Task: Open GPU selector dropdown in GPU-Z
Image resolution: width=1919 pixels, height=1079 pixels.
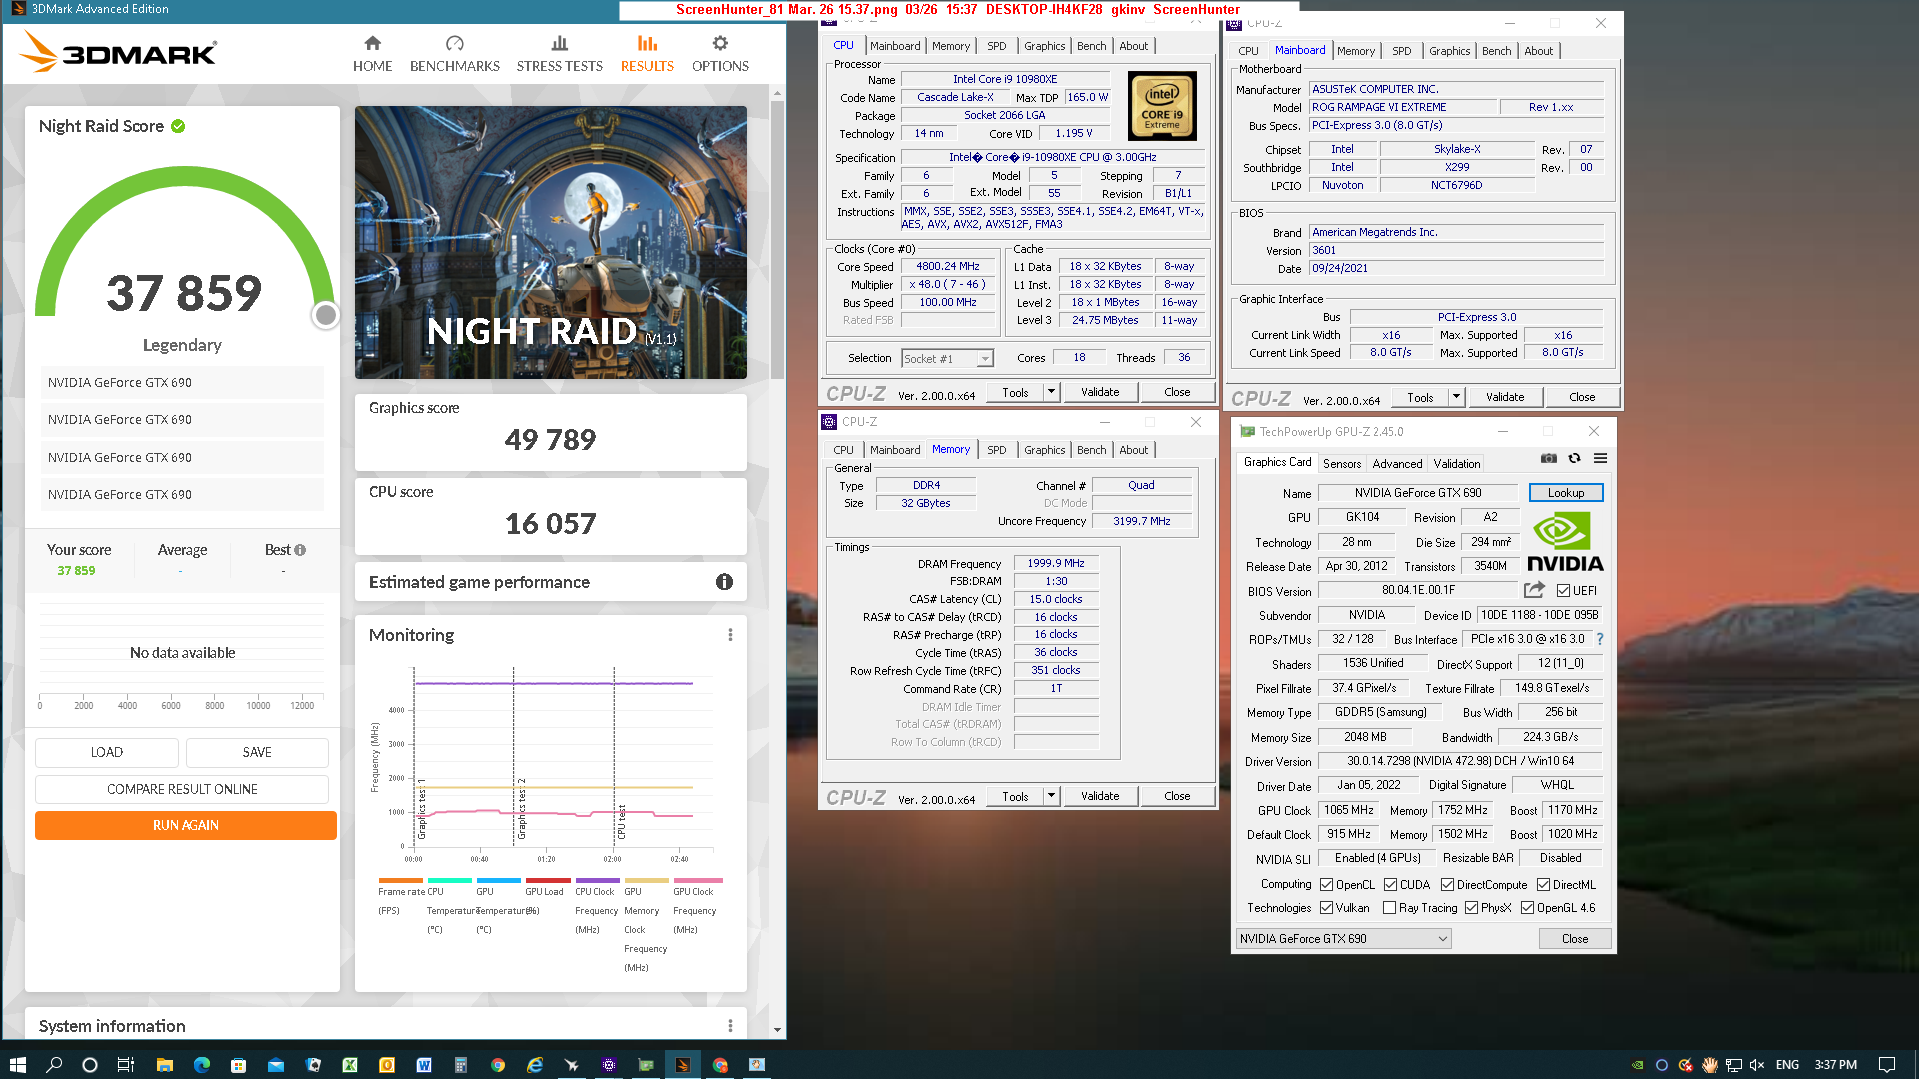Action: [x=1343, y=938]
